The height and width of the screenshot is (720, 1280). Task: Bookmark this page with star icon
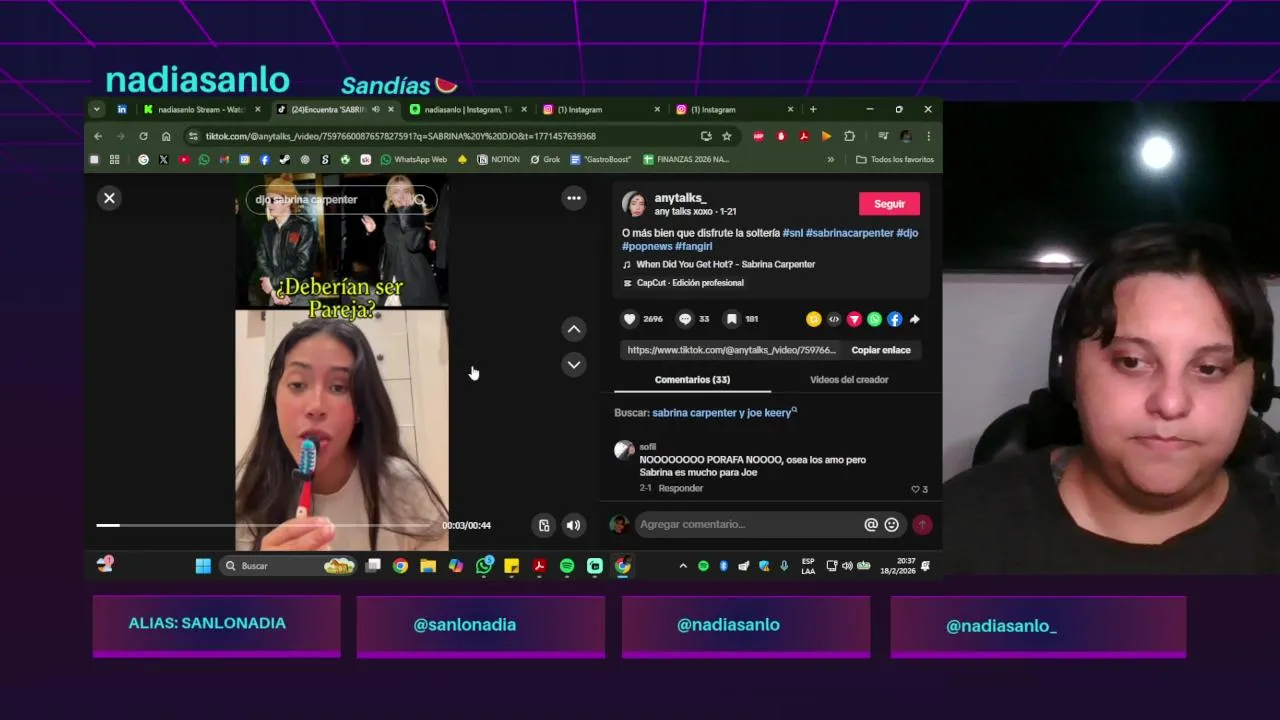[x=727, y=136]
